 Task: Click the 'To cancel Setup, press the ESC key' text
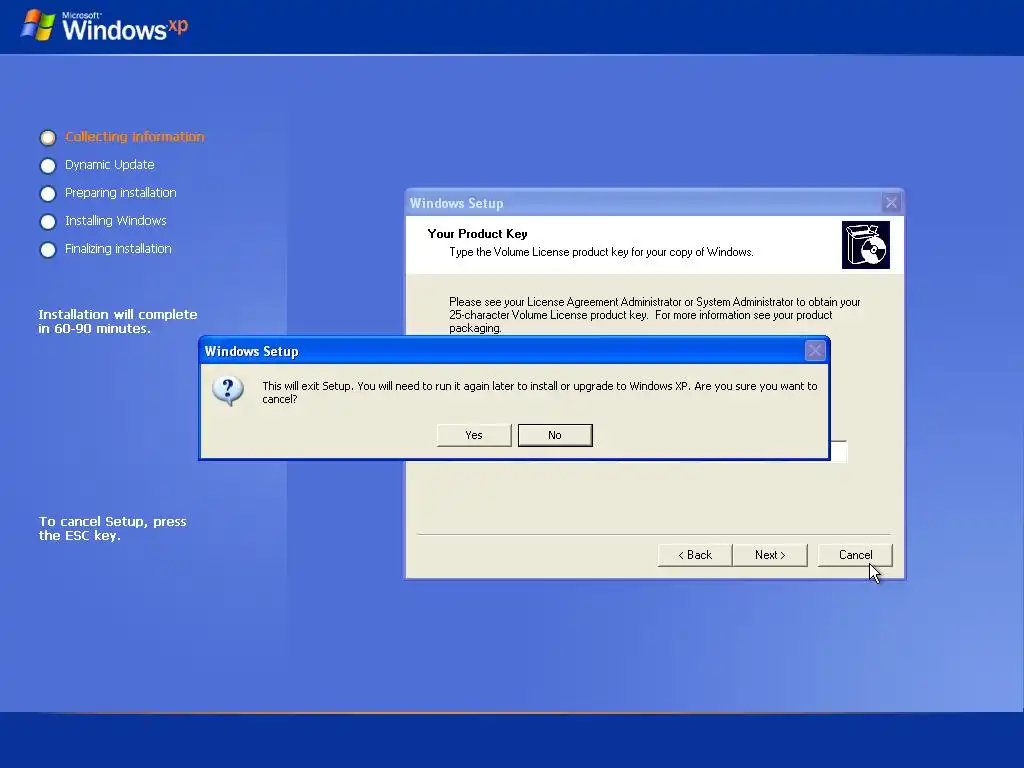pos(112,528)
